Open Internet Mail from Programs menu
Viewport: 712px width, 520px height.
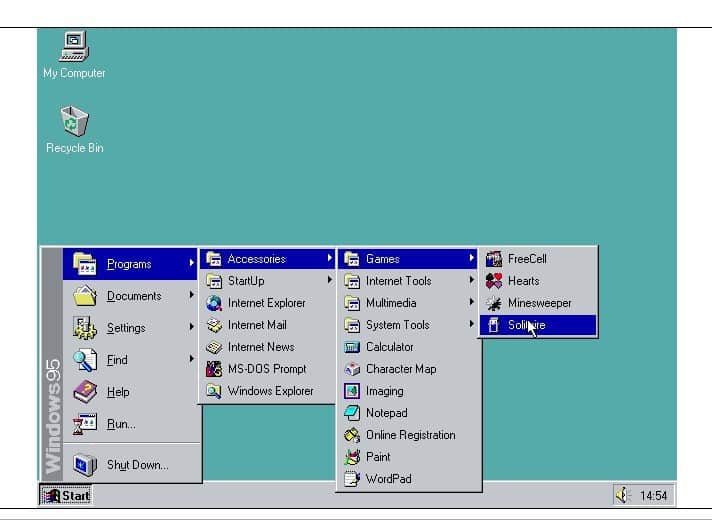click(267, 325)
